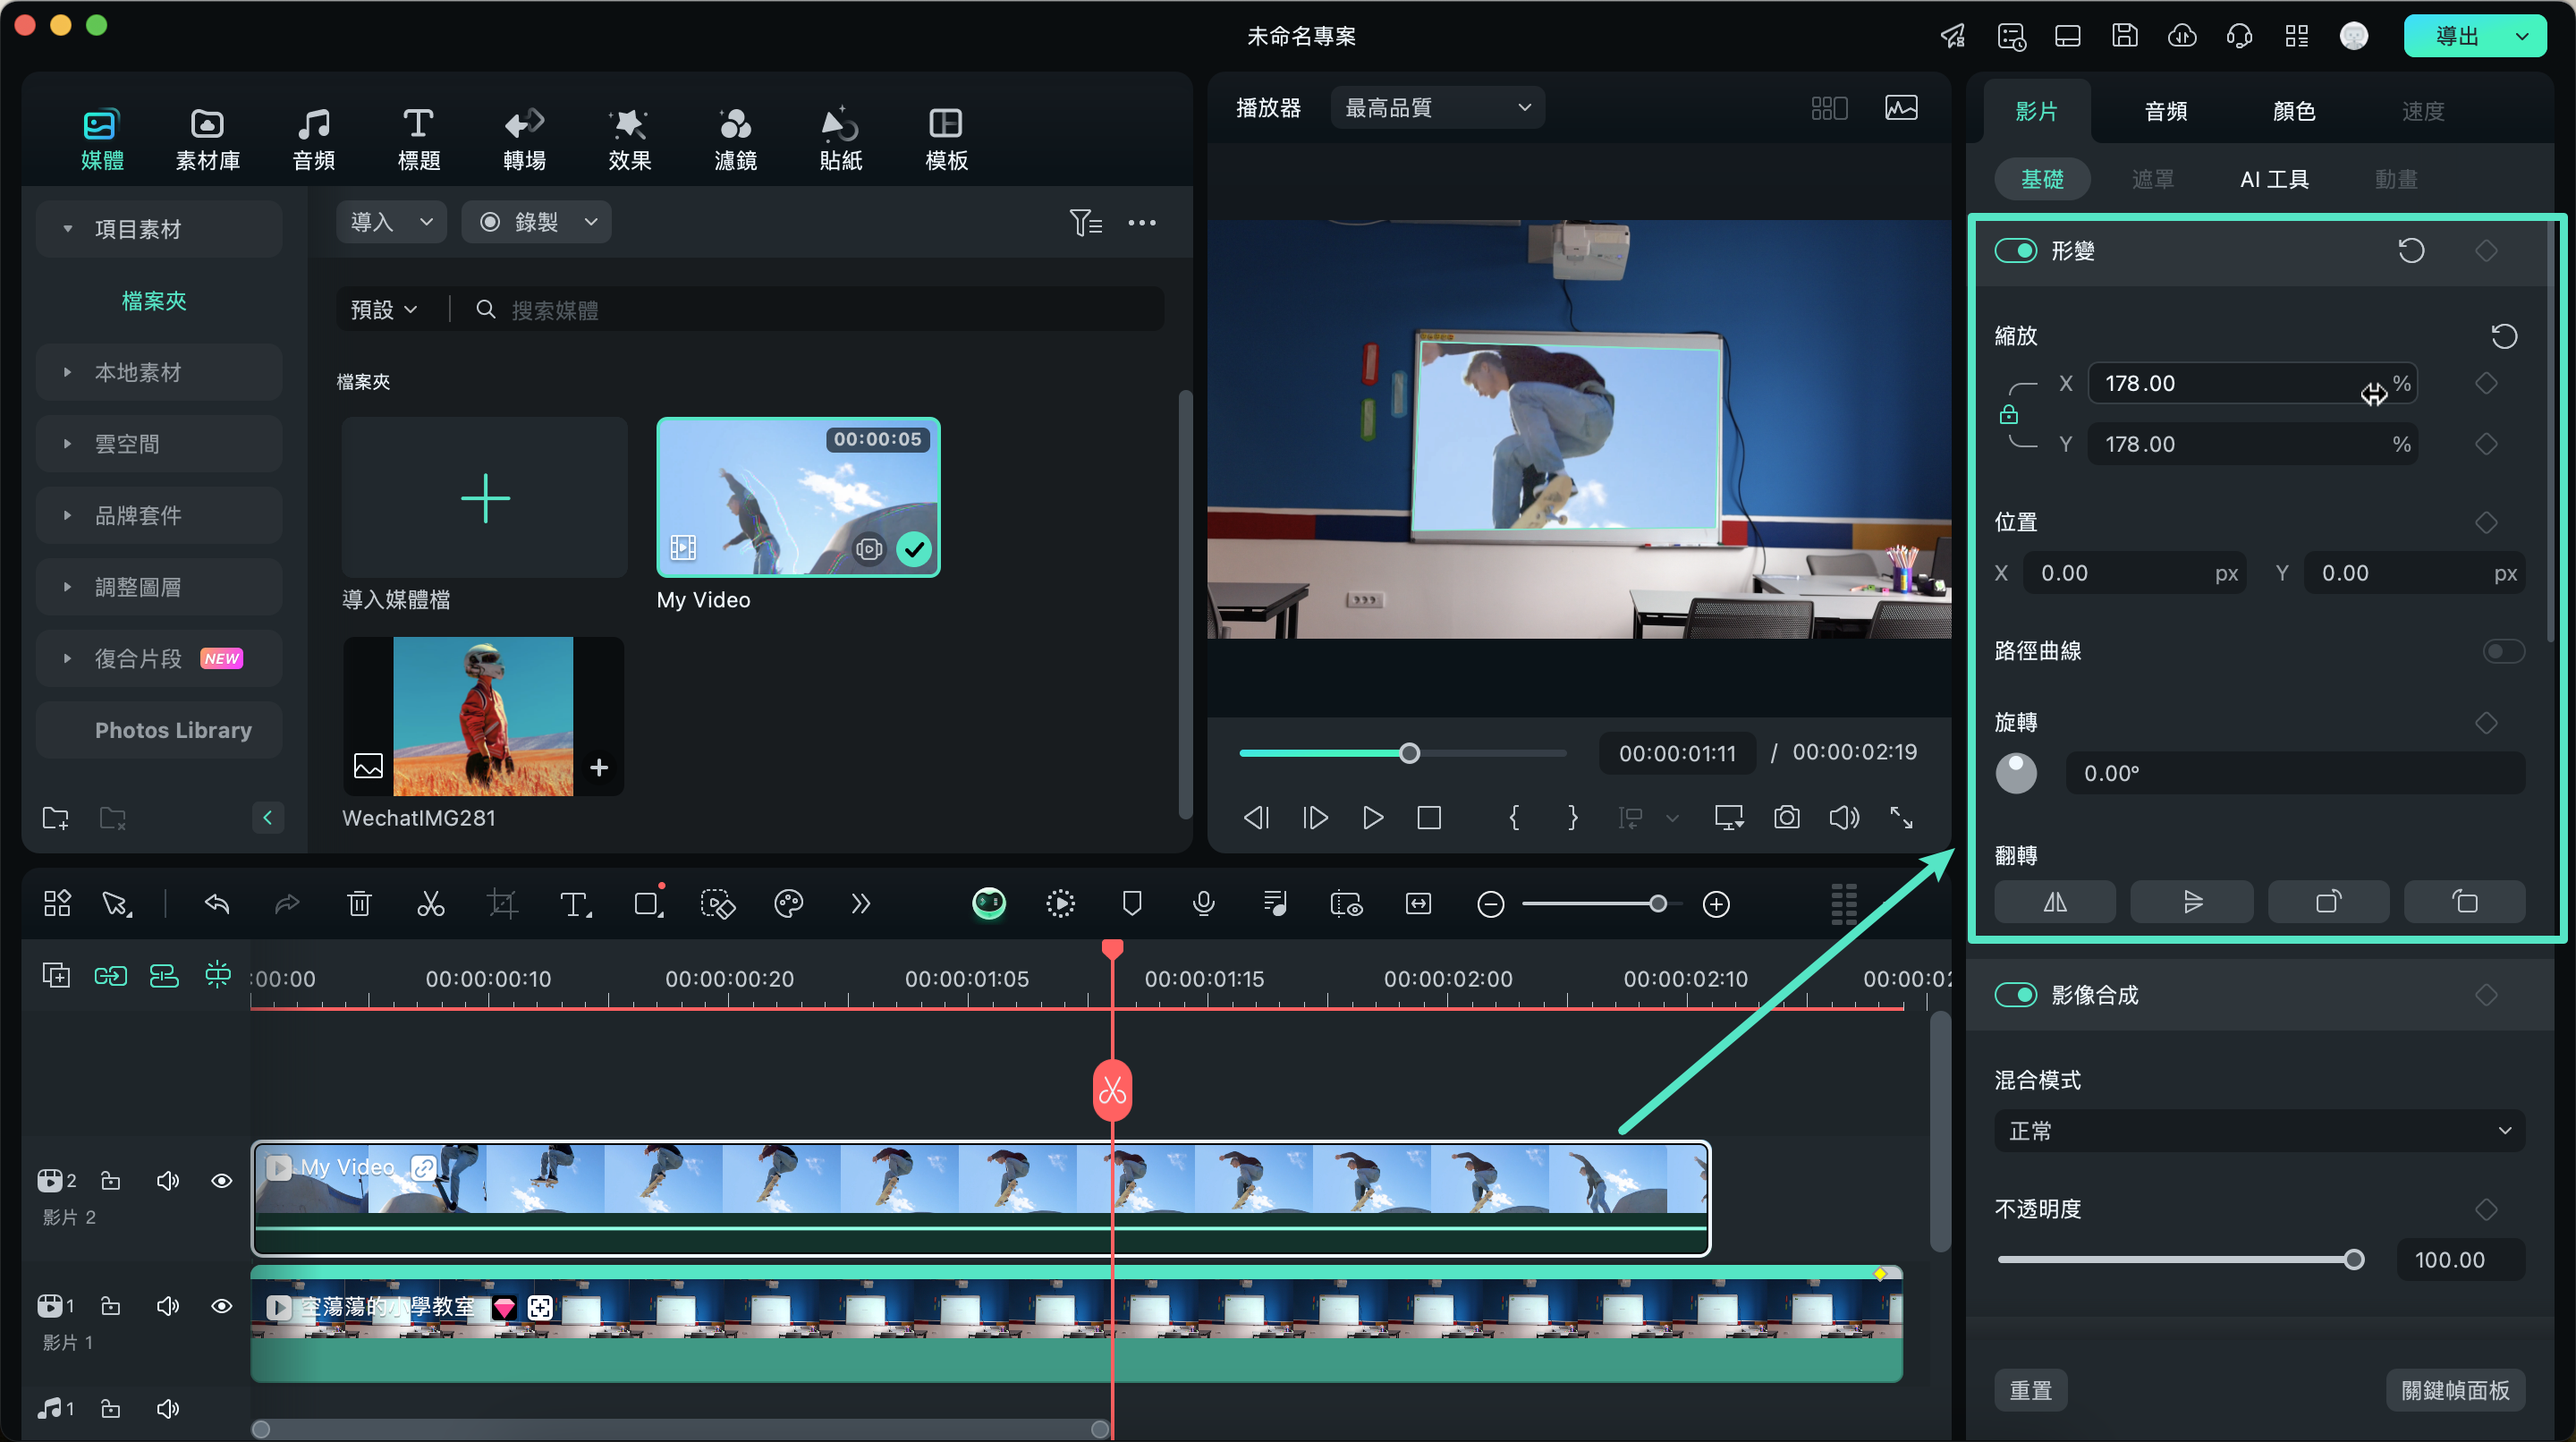Click the filter sort icon in media panel
The height and width of the screenshot is (1442, 2576).
pyautogui.click(x=1086, y=222)
